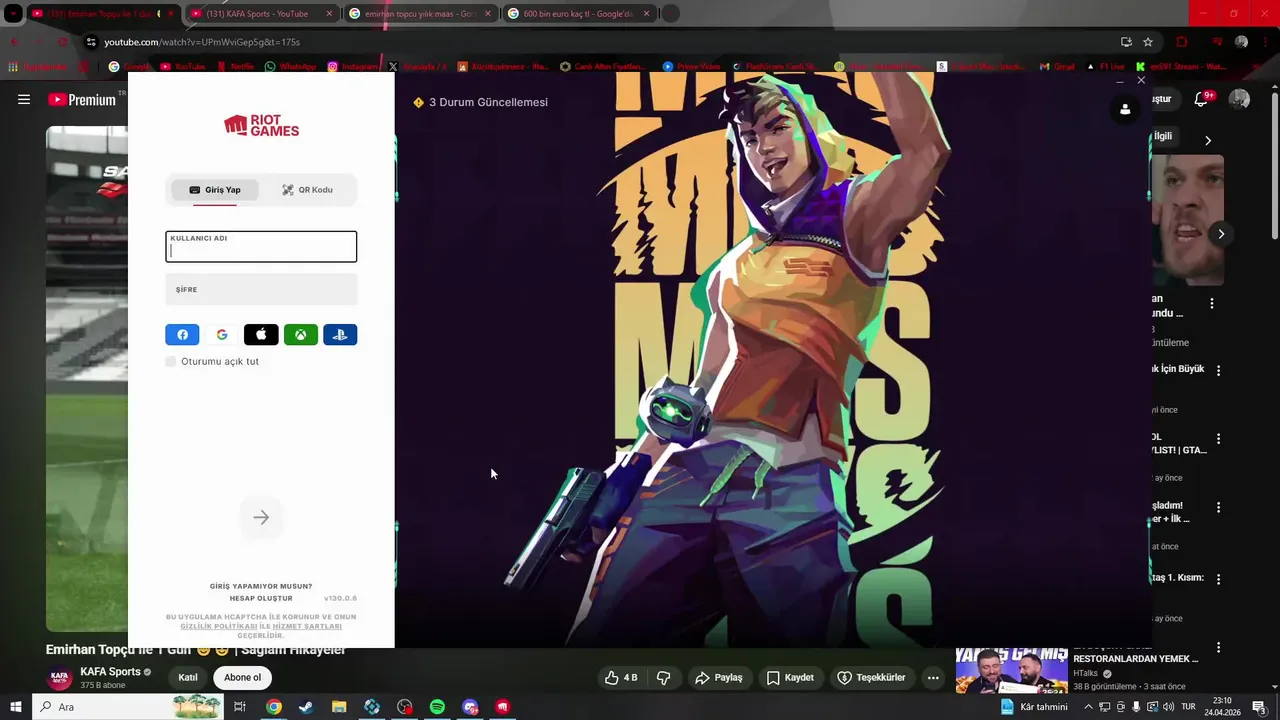Click the Riot Games logo
The width and height of the screenshot is (1280, 720).
tap(261, 126)
